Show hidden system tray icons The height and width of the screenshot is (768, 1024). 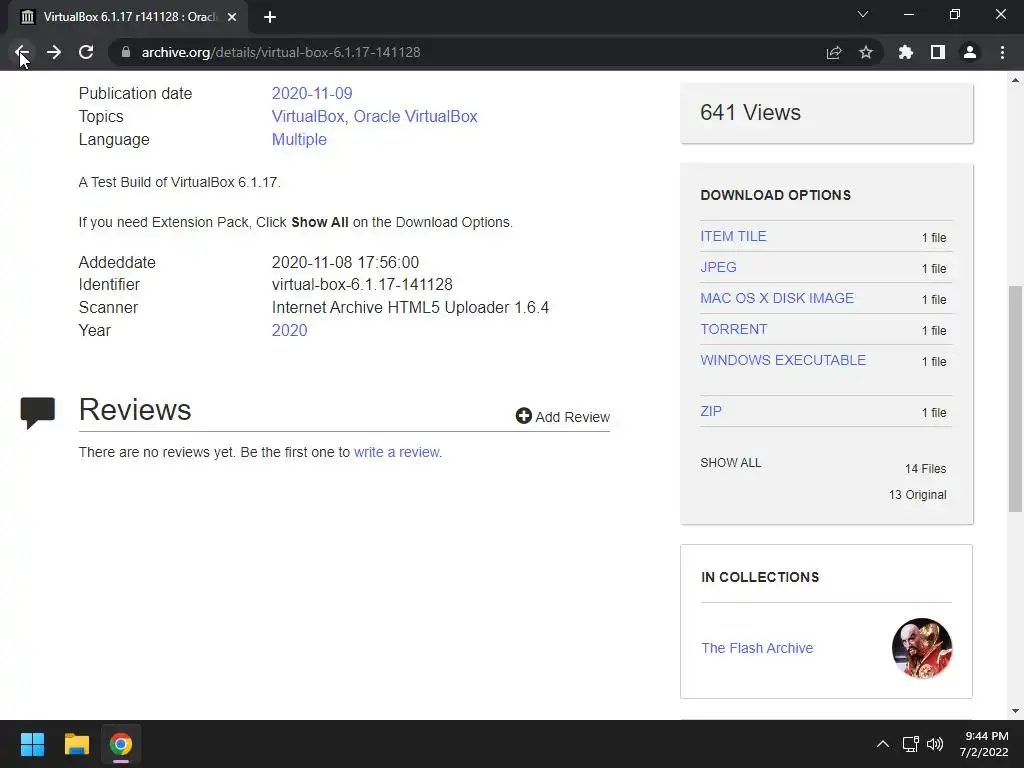[882, 744]
